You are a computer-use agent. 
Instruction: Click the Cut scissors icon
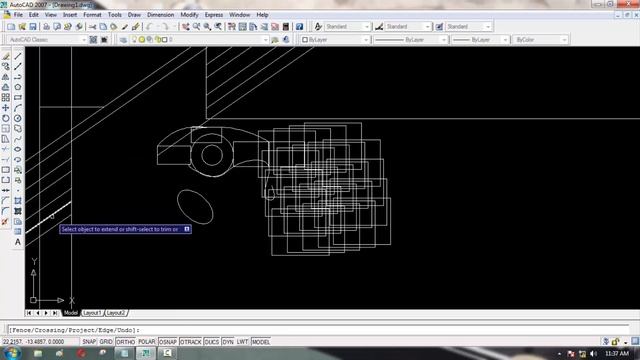[x=93, y=27]
